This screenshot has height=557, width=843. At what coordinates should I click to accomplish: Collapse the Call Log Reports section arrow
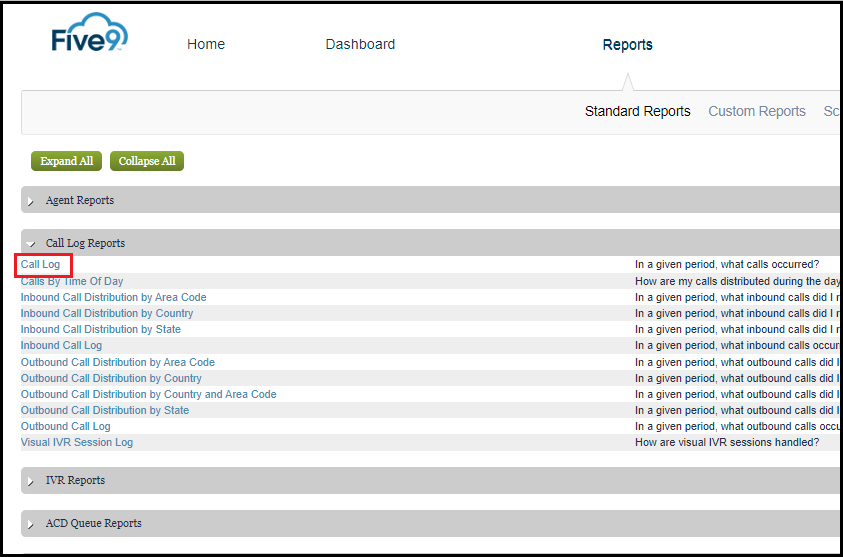pos(31,244)
